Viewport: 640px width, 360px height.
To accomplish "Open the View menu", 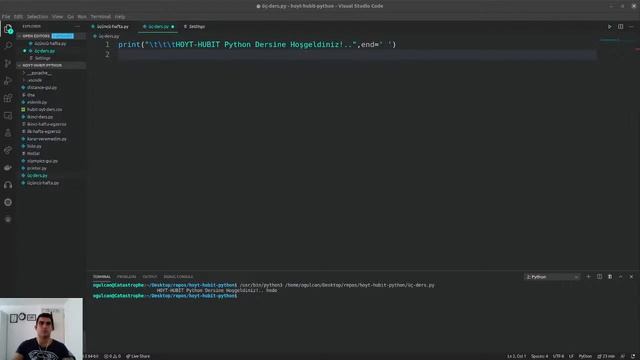I will pyautogui.click(x=57, y=17).
